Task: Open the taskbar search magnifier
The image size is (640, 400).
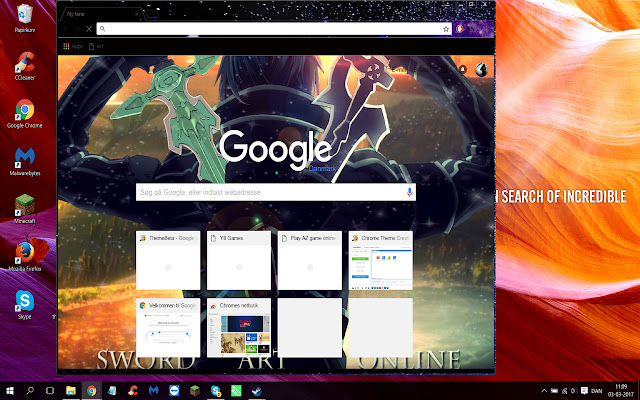Action: click(x=30, y=391)
